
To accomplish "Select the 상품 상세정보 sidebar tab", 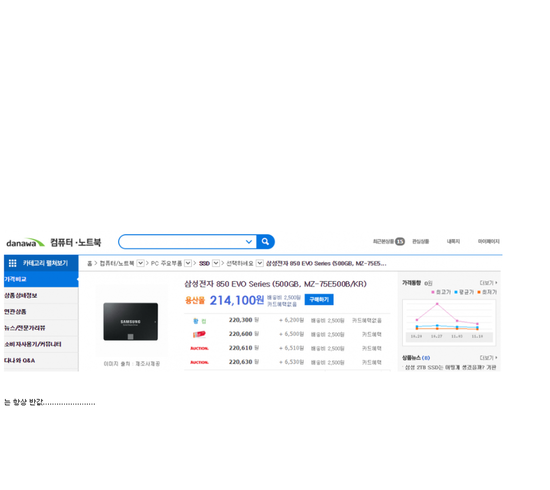I will 41,295.
